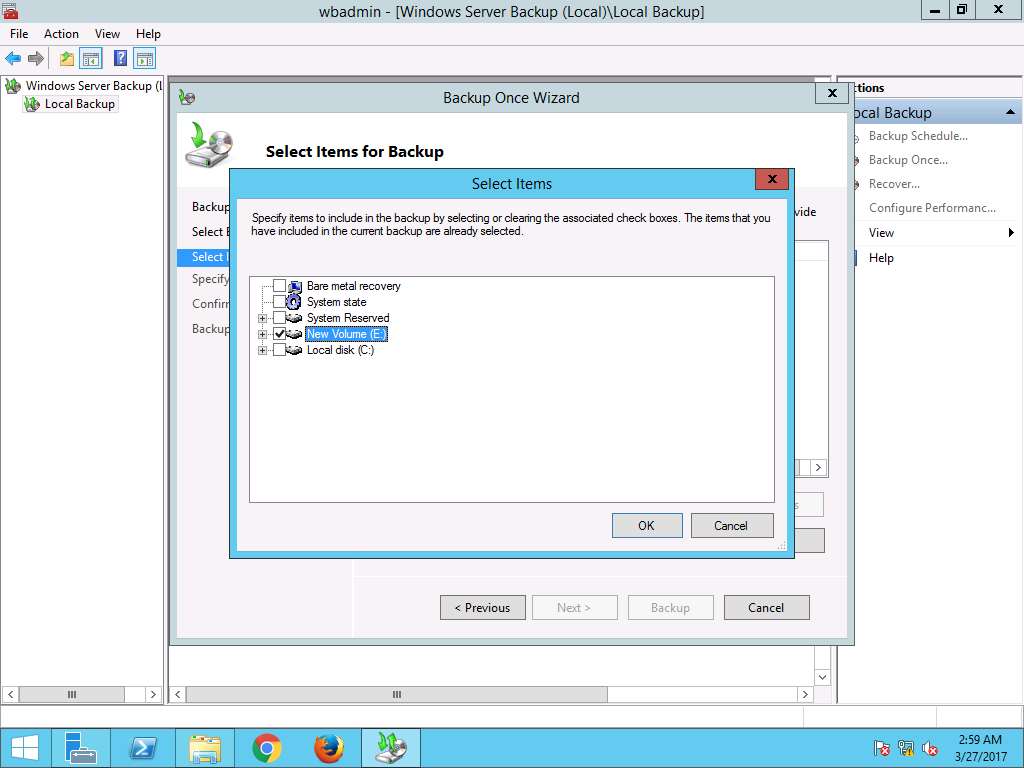Click the left tree pane horizontal scrollbar thumb
This screenshot has width=1024, height=768.
[72, 694]
